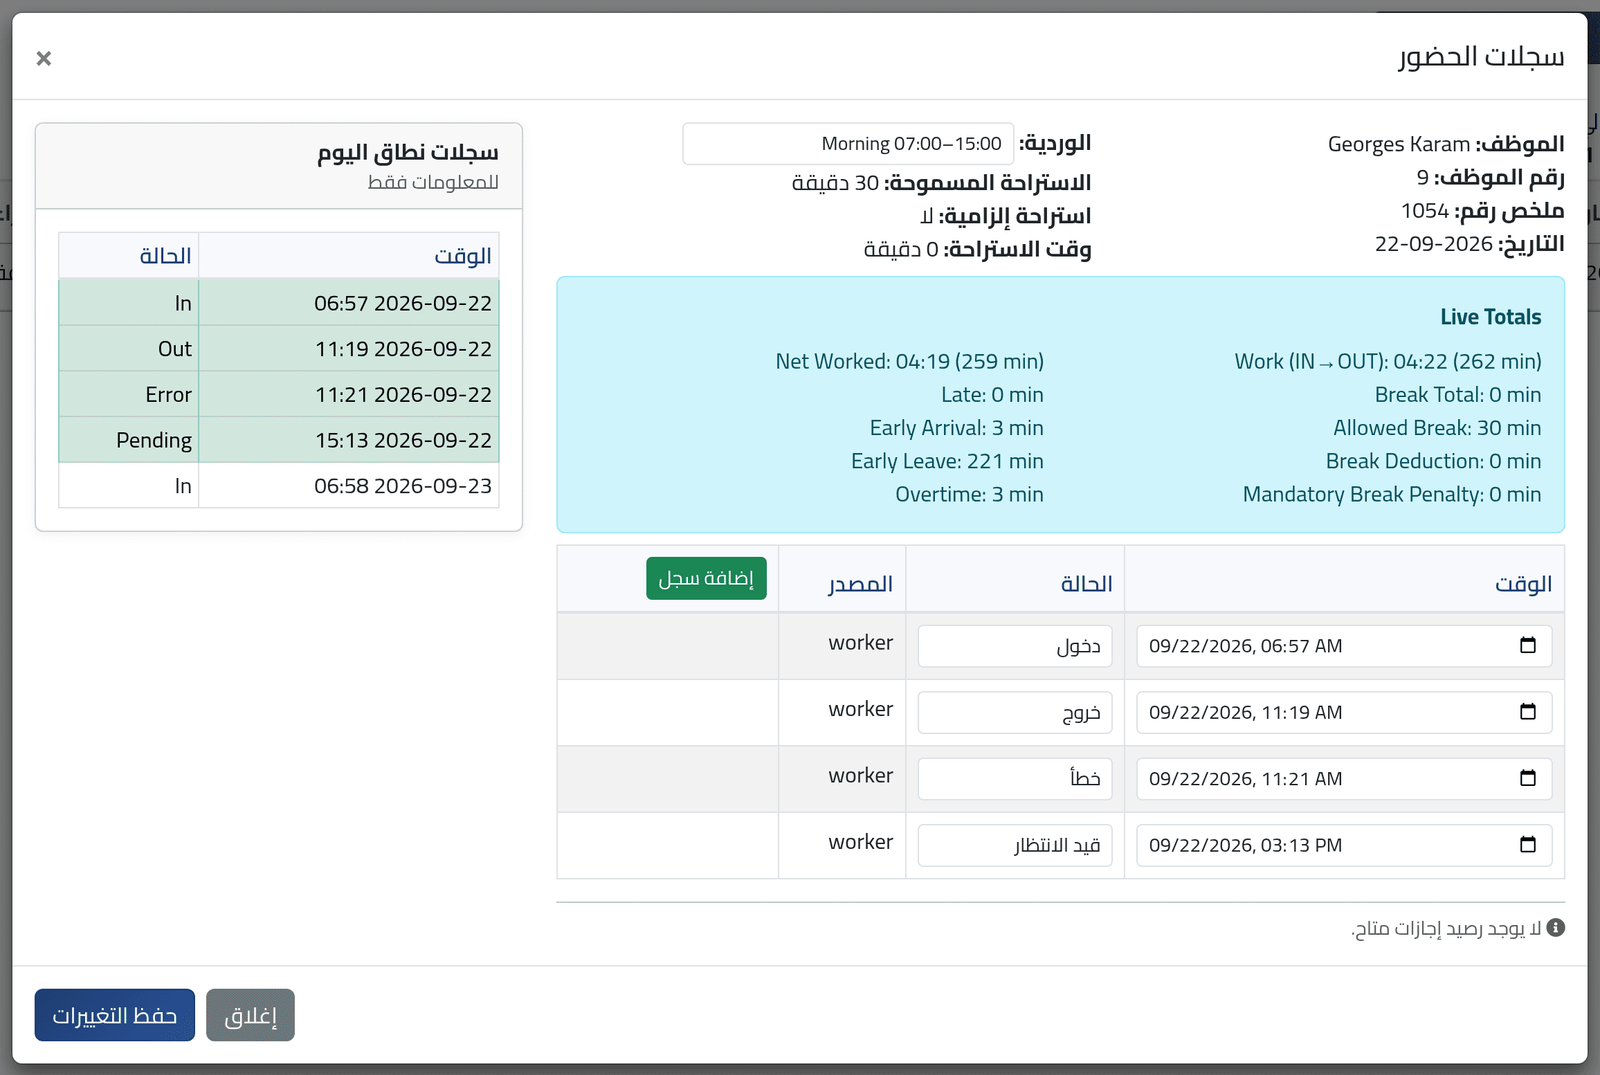Image resolution: width=1600 pixels, height=1075 pixels.
Task: Click Net Worked: 04:19 (259 min) text
Action: point(909,361)
